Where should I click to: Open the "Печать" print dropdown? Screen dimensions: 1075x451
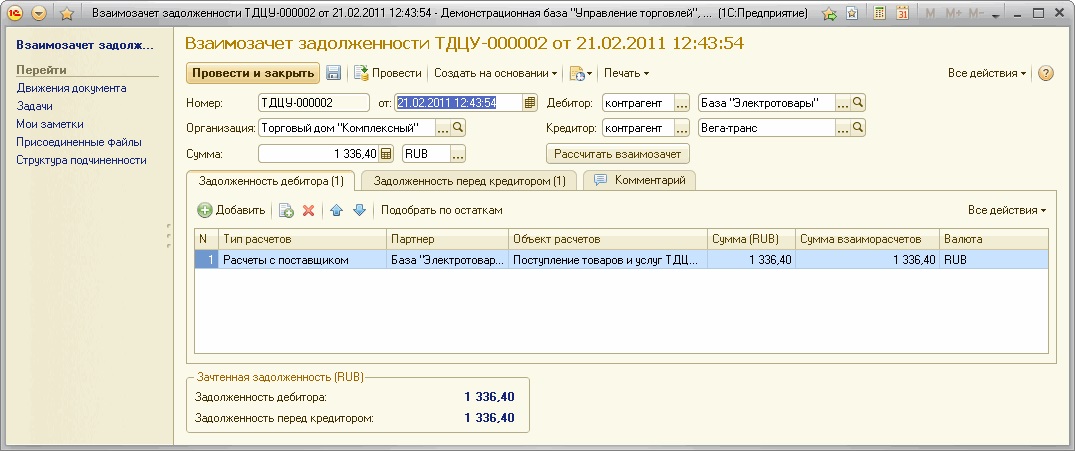pyautogui.click(x=626, y=73)
